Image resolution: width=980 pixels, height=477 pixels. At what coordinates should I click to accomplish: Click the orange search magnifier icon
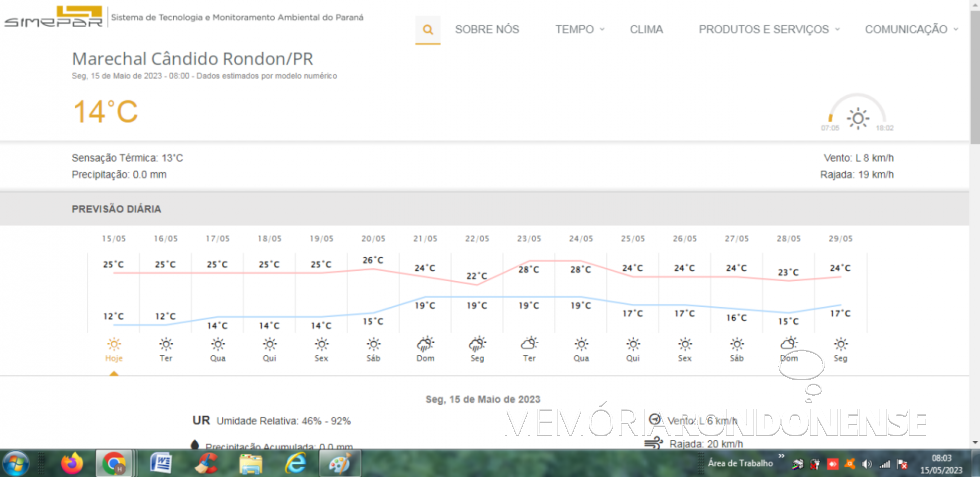pos(428,30)
